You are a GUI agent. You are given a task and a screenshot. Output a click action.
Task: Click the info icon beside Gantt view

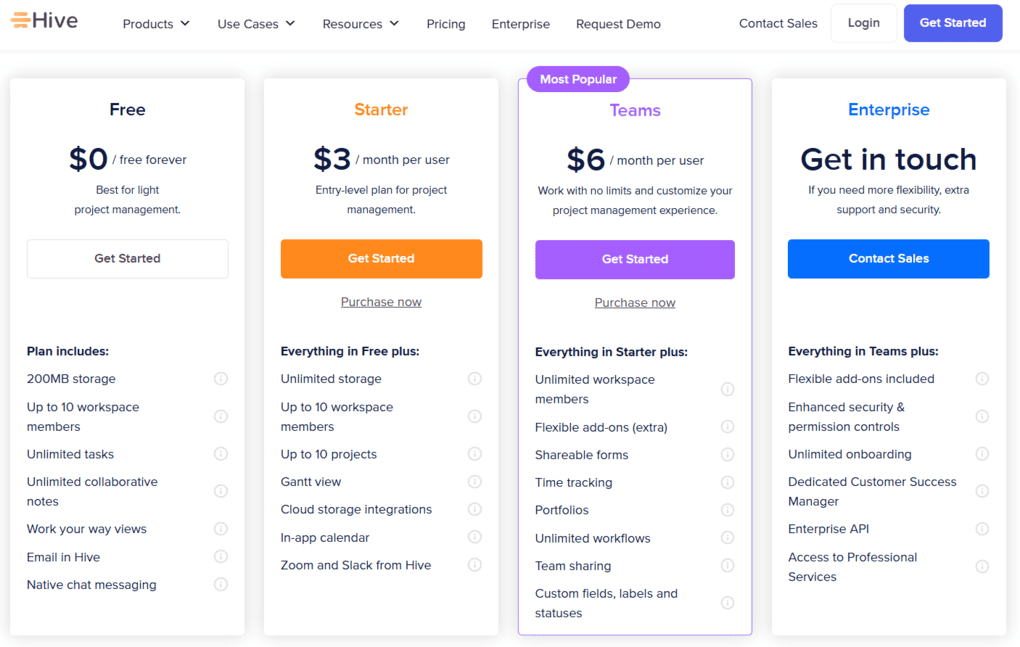point(474,482)
